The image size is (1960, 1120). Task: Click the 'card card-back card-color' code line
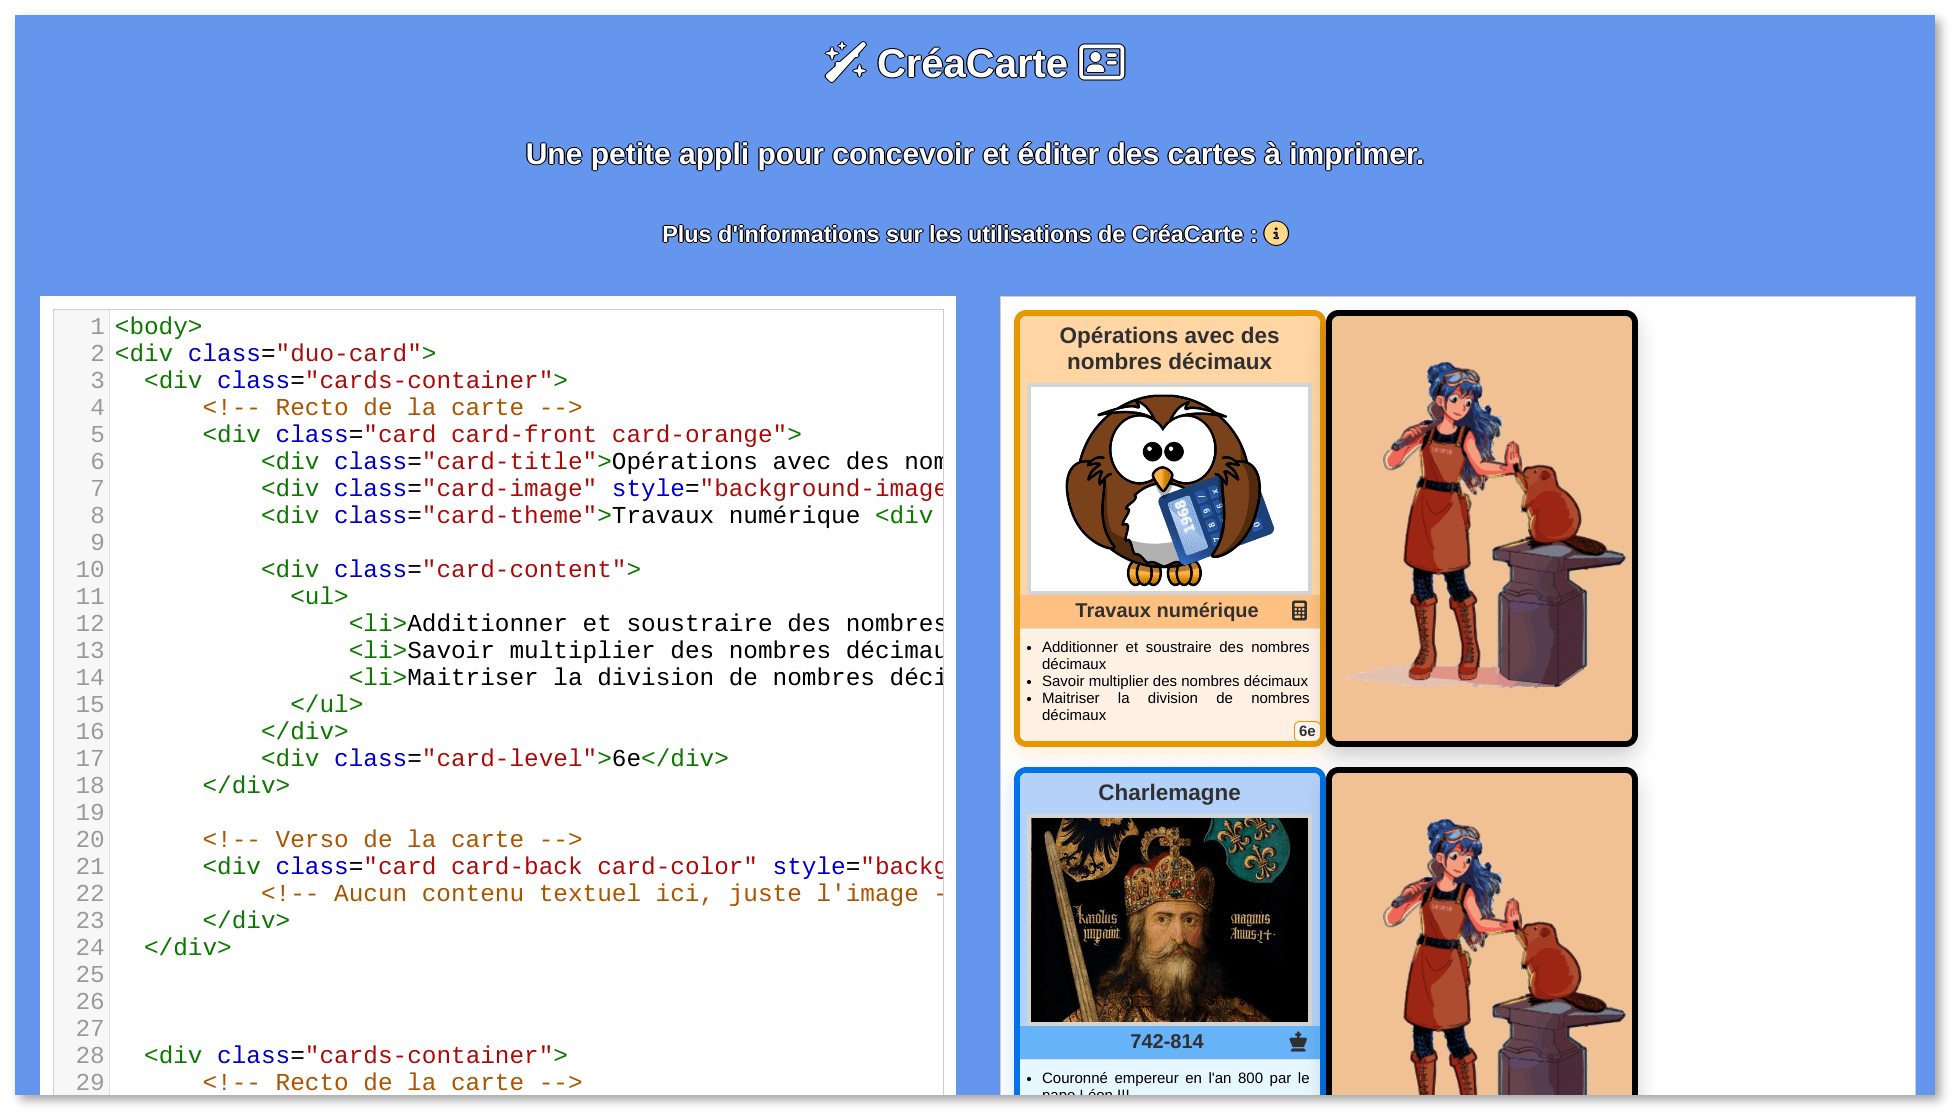573,867
